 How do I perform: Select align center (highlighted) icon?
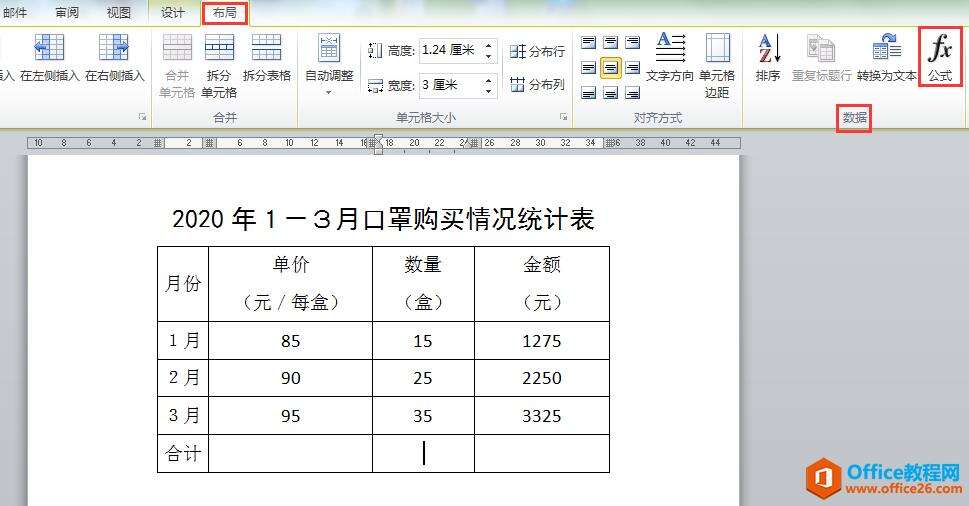point(611,67)
